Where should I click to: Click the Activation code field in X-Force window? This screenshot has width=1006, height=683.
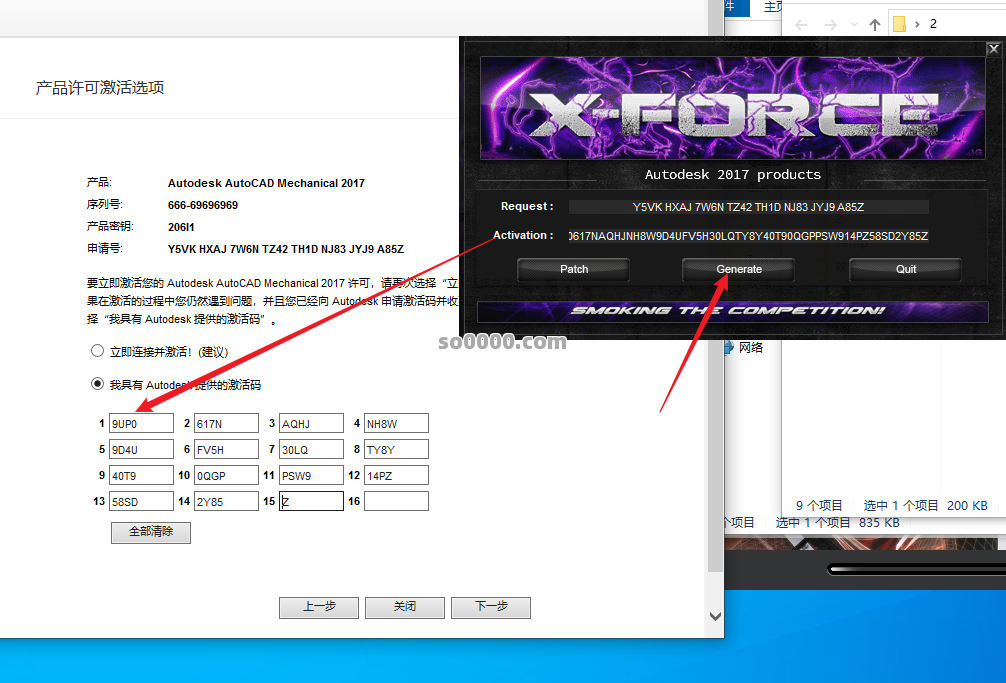click(x=749, y=236)
